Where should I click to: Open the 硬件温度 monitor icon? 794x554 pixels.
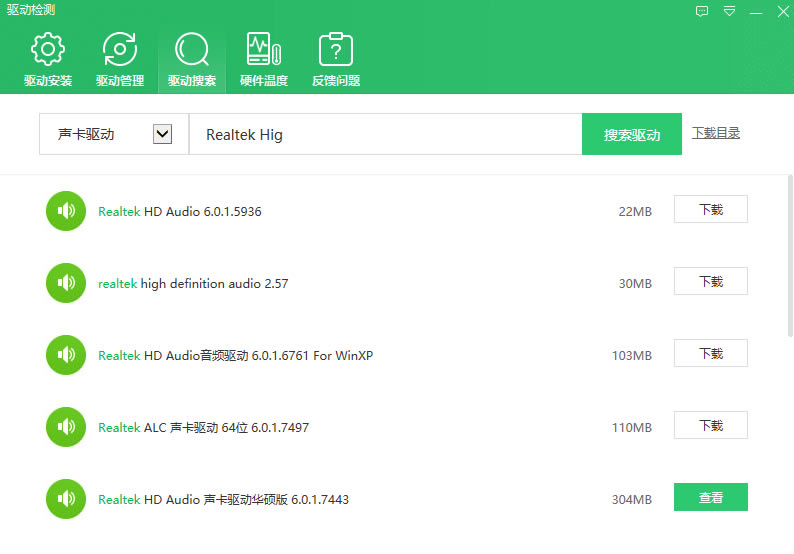(x=264, y=49)
